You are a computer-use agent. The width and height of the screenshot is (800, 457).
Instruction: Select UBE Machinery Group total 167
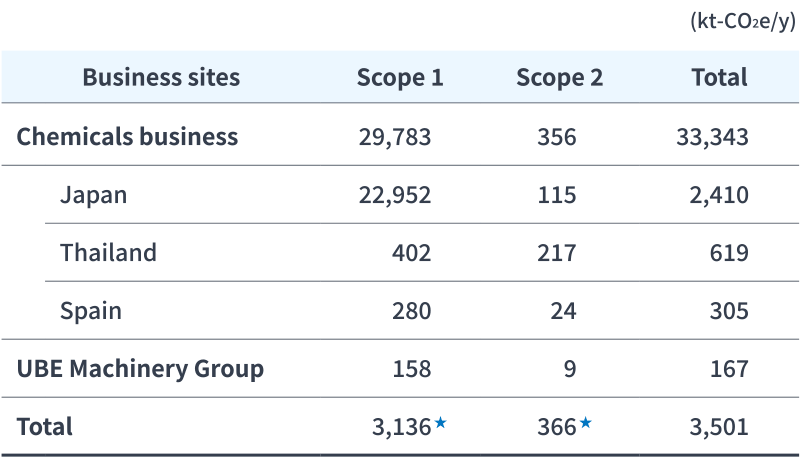pos(729,369)
